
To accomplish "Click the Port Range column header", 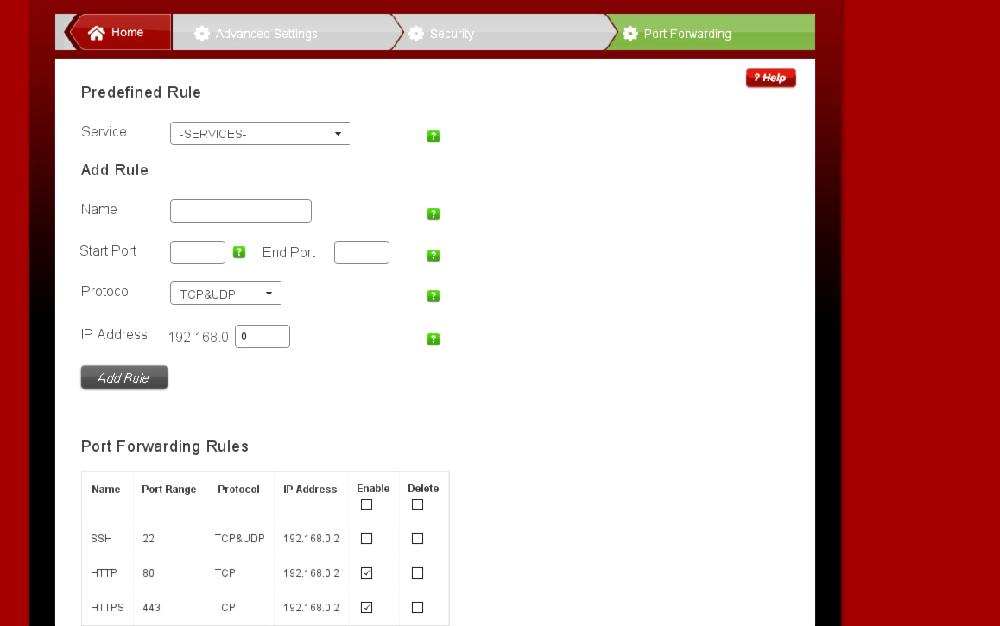I will [168, 490].
